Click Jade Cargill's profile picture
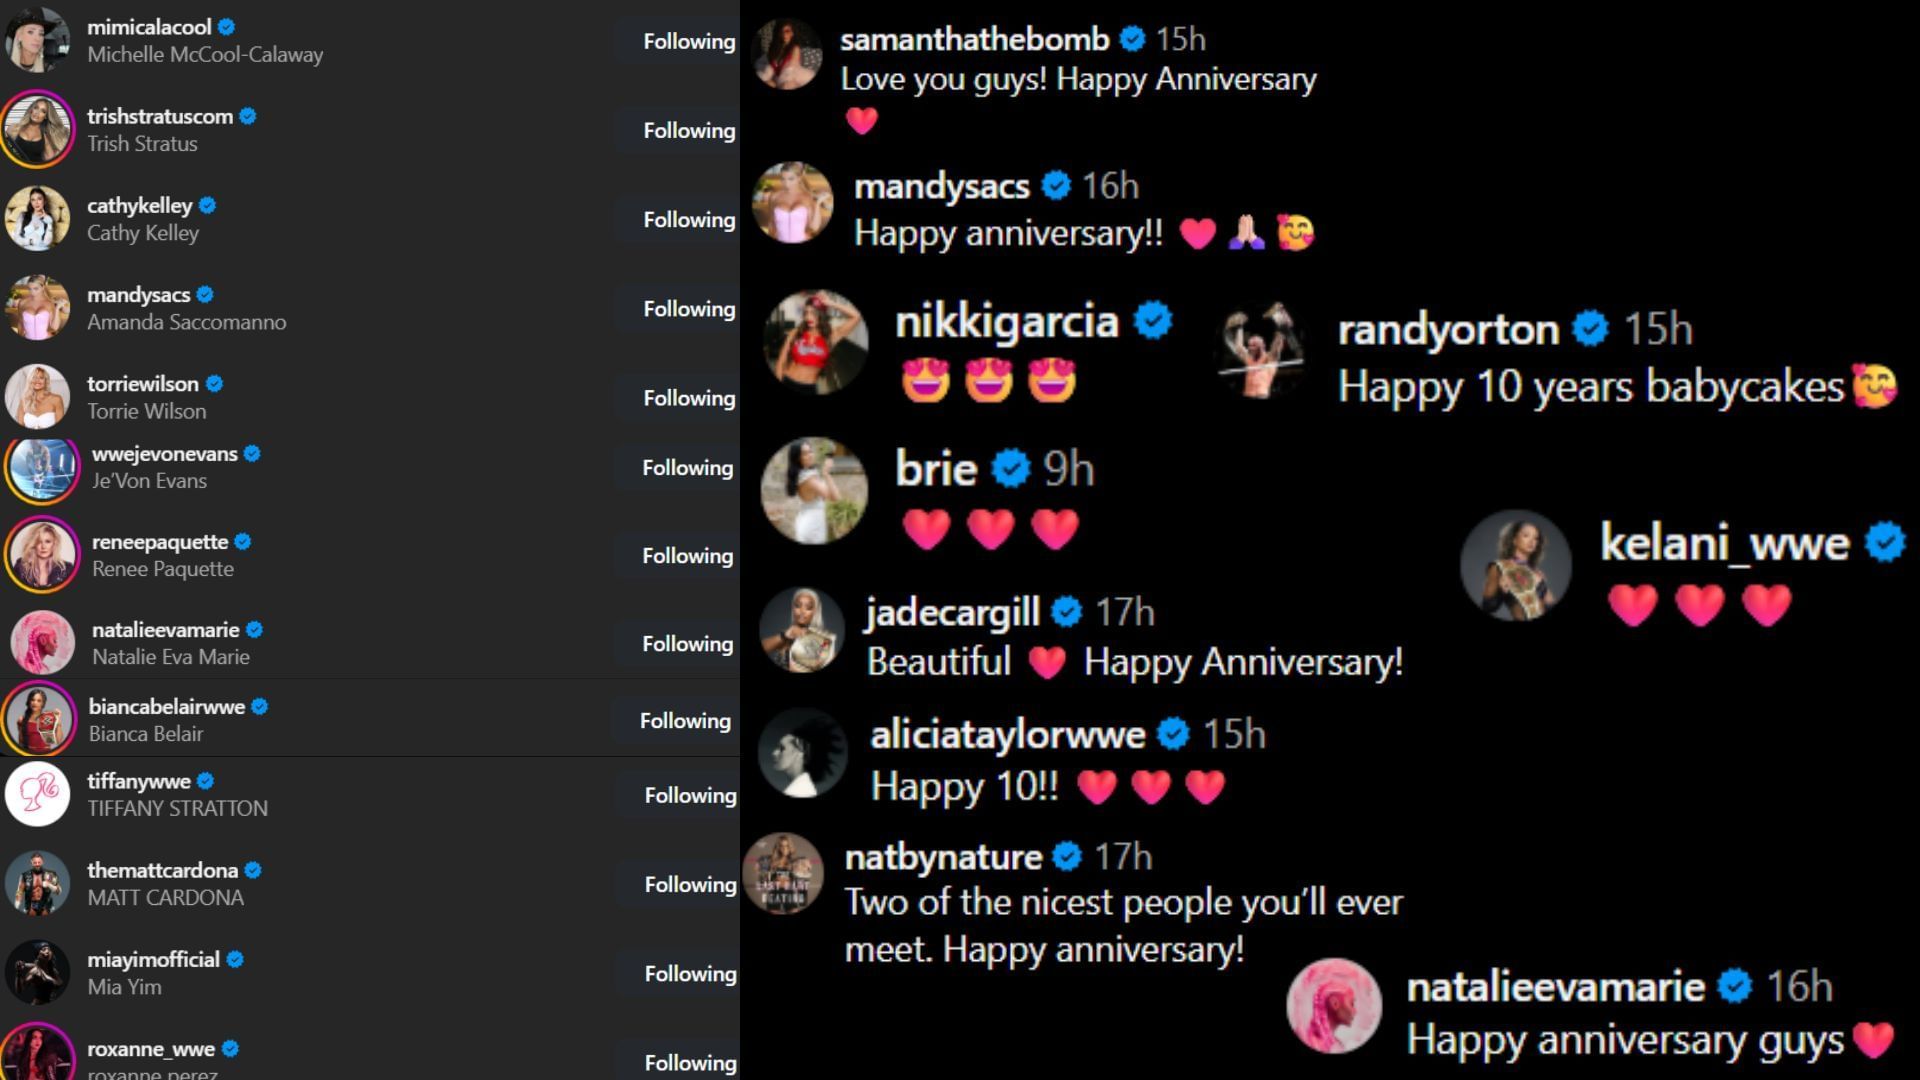The height and width of the screenshot is (1080, 1920). [803, 633]
